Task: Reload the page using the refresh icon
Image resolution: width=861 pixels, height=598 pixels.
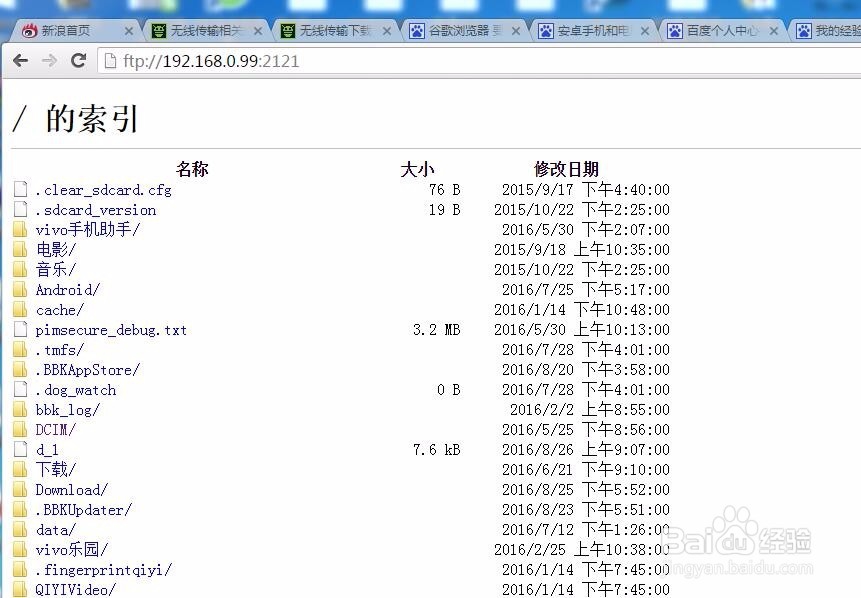Action: pos(79,61)
